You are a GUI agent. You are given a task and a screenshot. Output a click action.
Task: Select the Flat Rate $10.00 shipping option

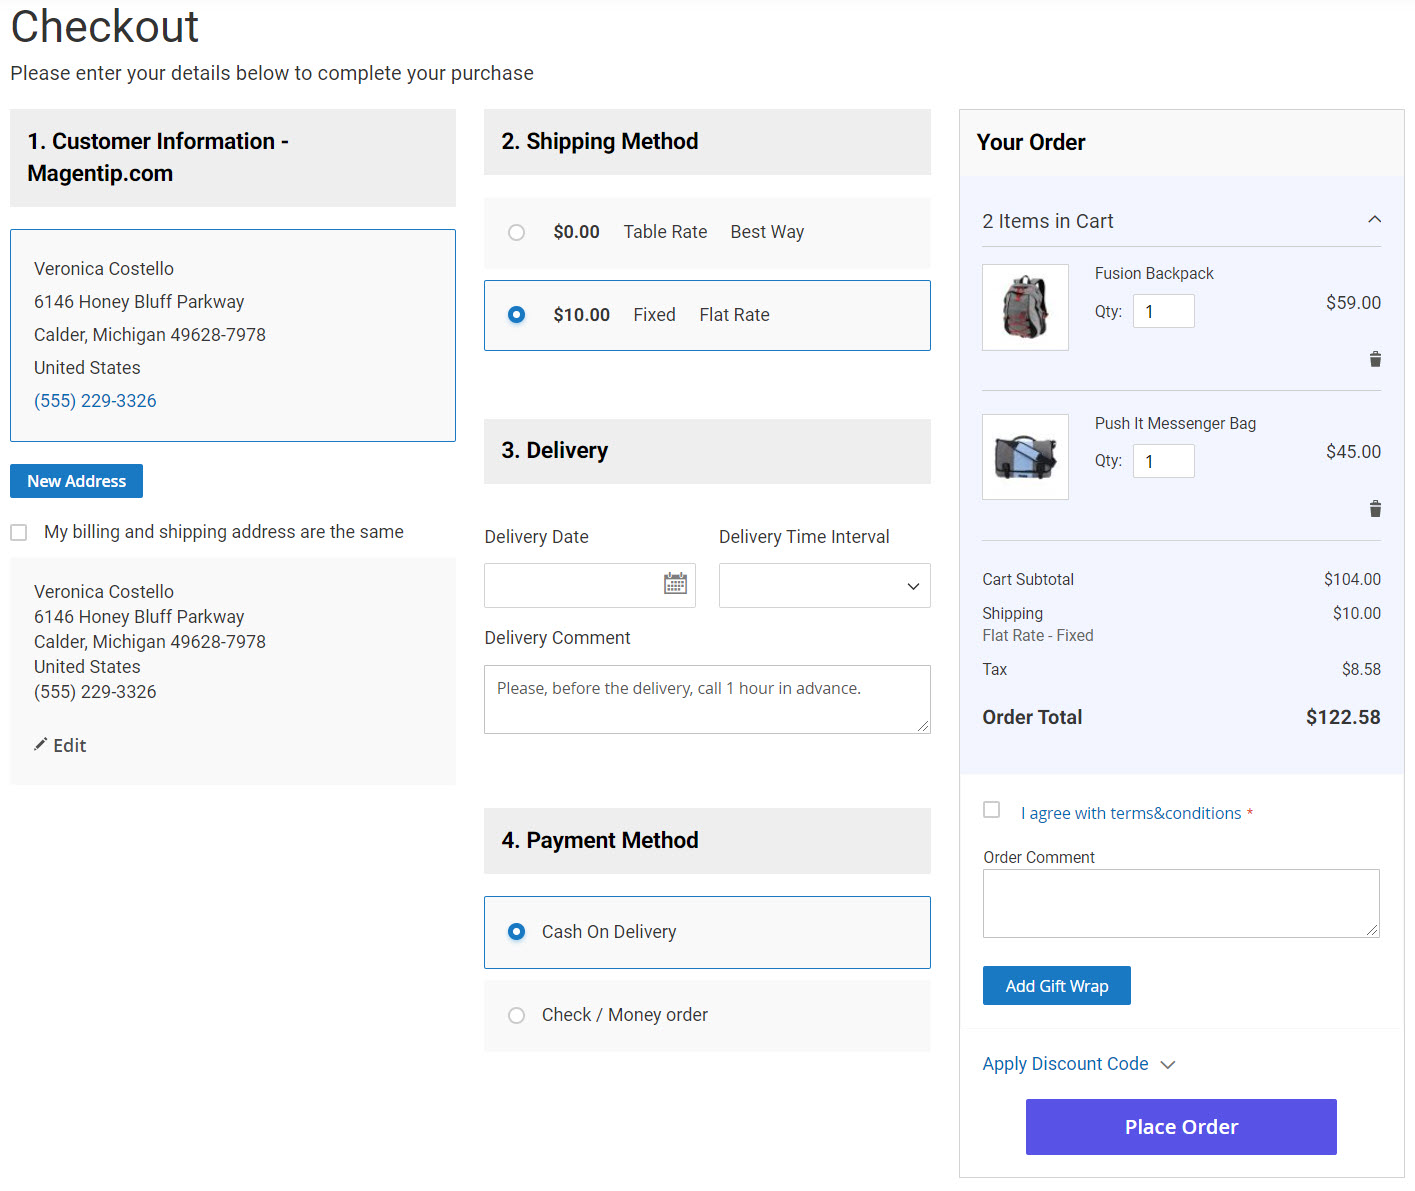pos(516,314)
